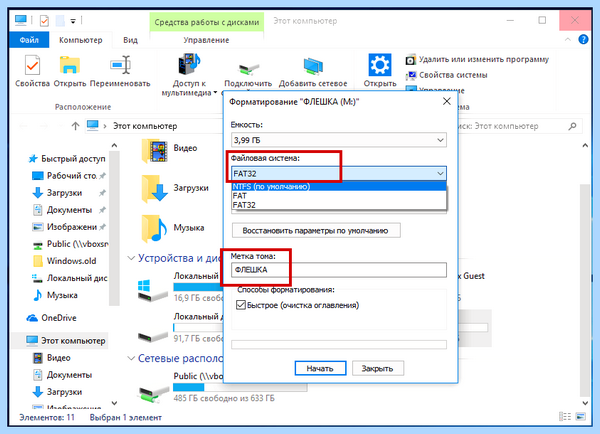Image resolution: width=600 pixels, height=434 pixels.
Task: Open the Емкость dropdown
Action: pyautogui.click(x=339, y=140)
